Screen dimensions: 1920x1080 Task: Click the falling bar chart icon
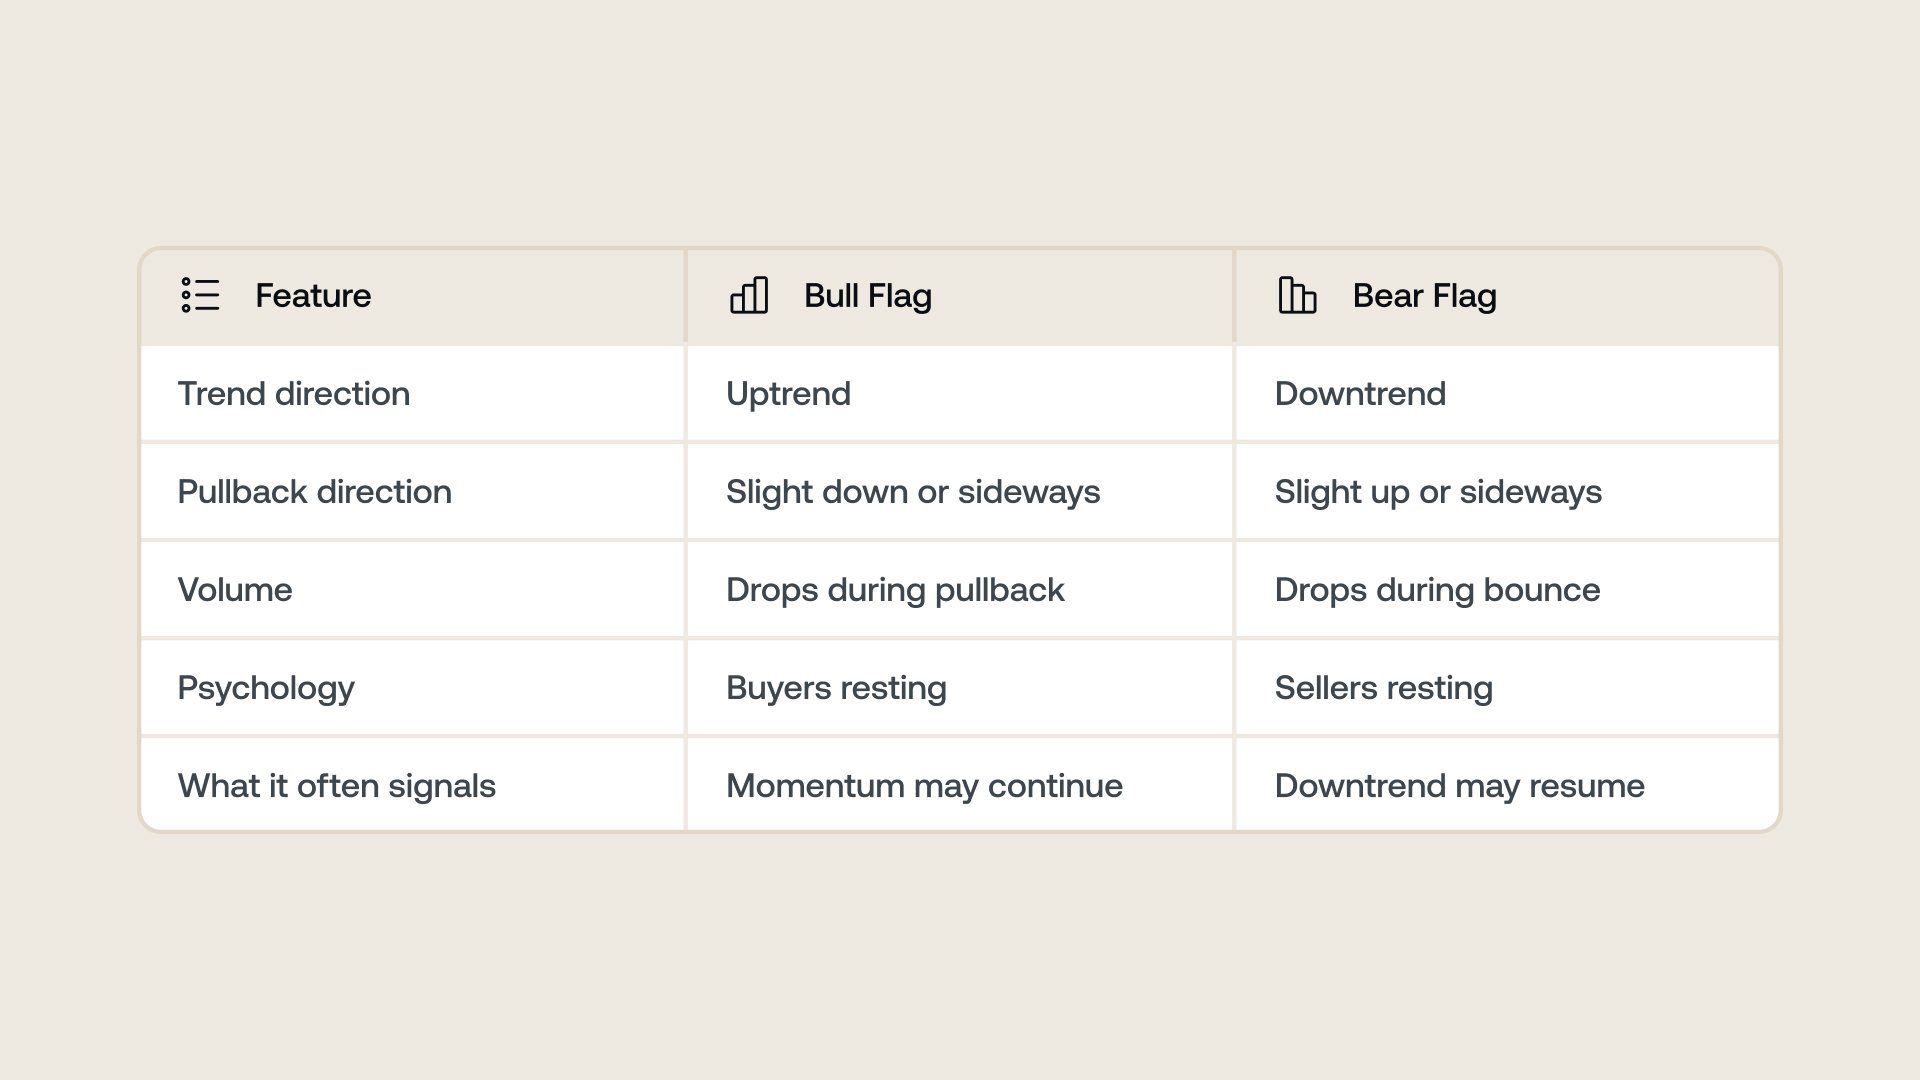click(1297, 295)
